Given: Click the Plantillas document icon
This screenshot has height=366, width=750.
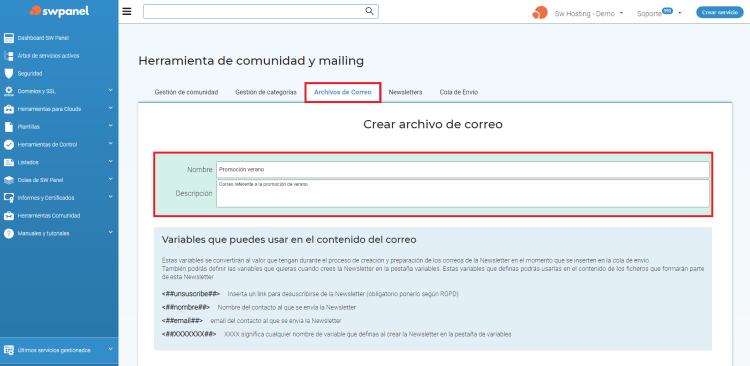Looking at the screenshot, I should 9,127.
